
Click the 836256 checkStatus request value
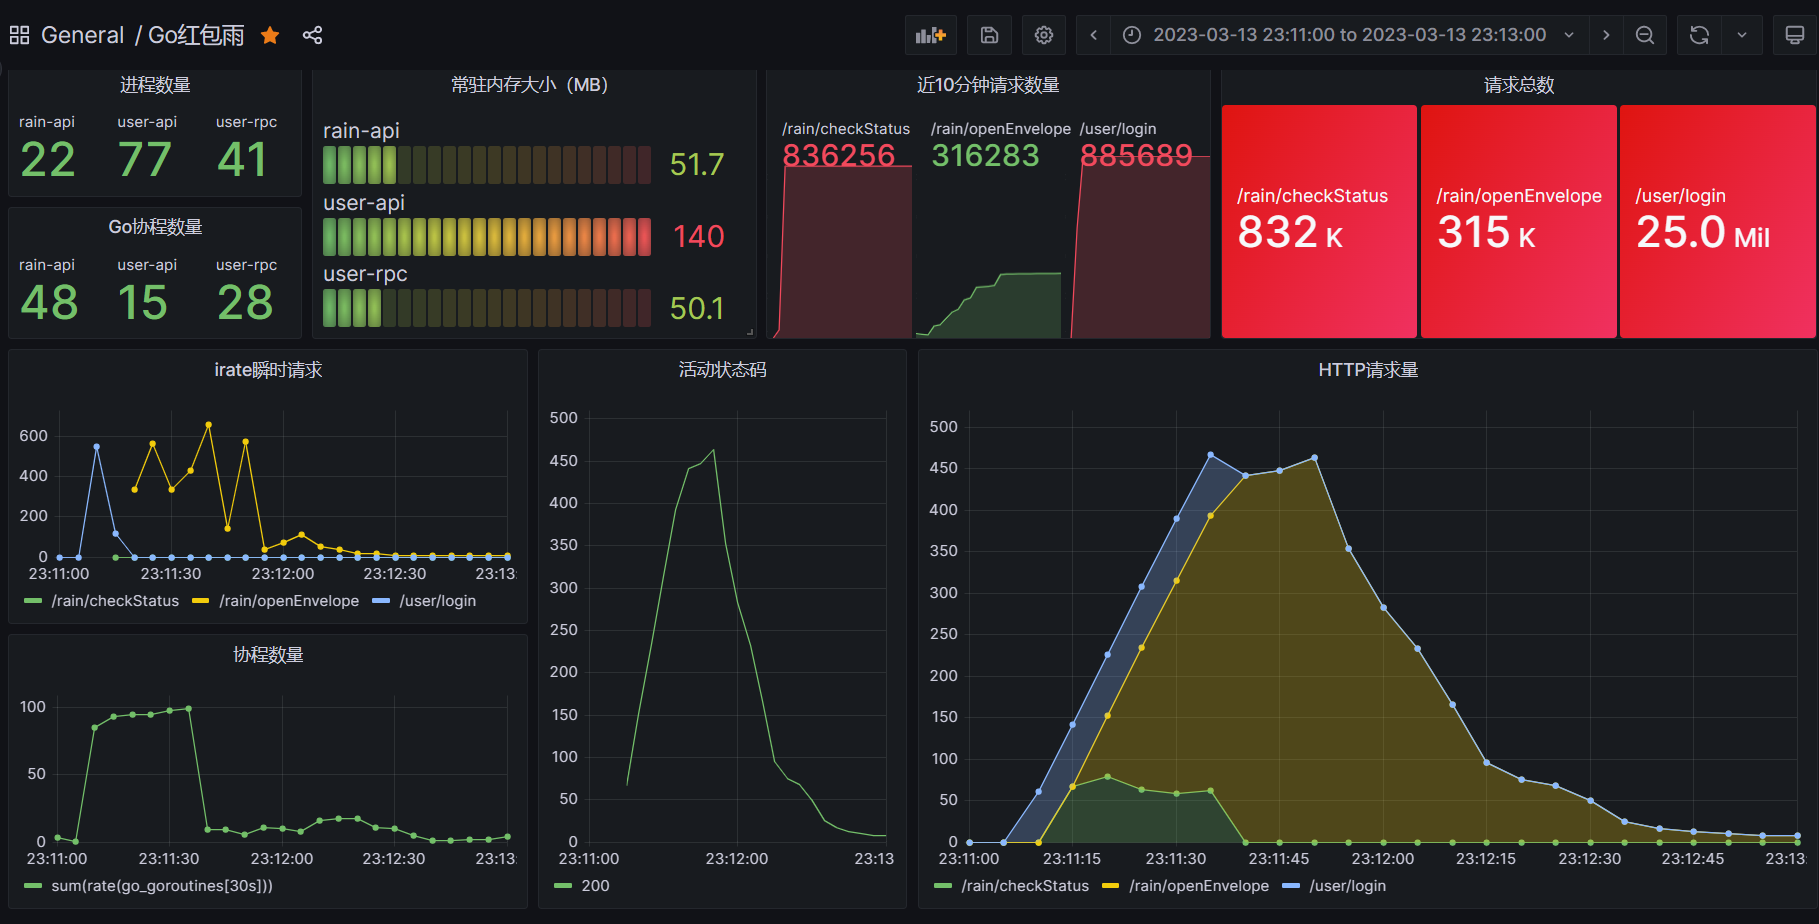tap(839, 156)
